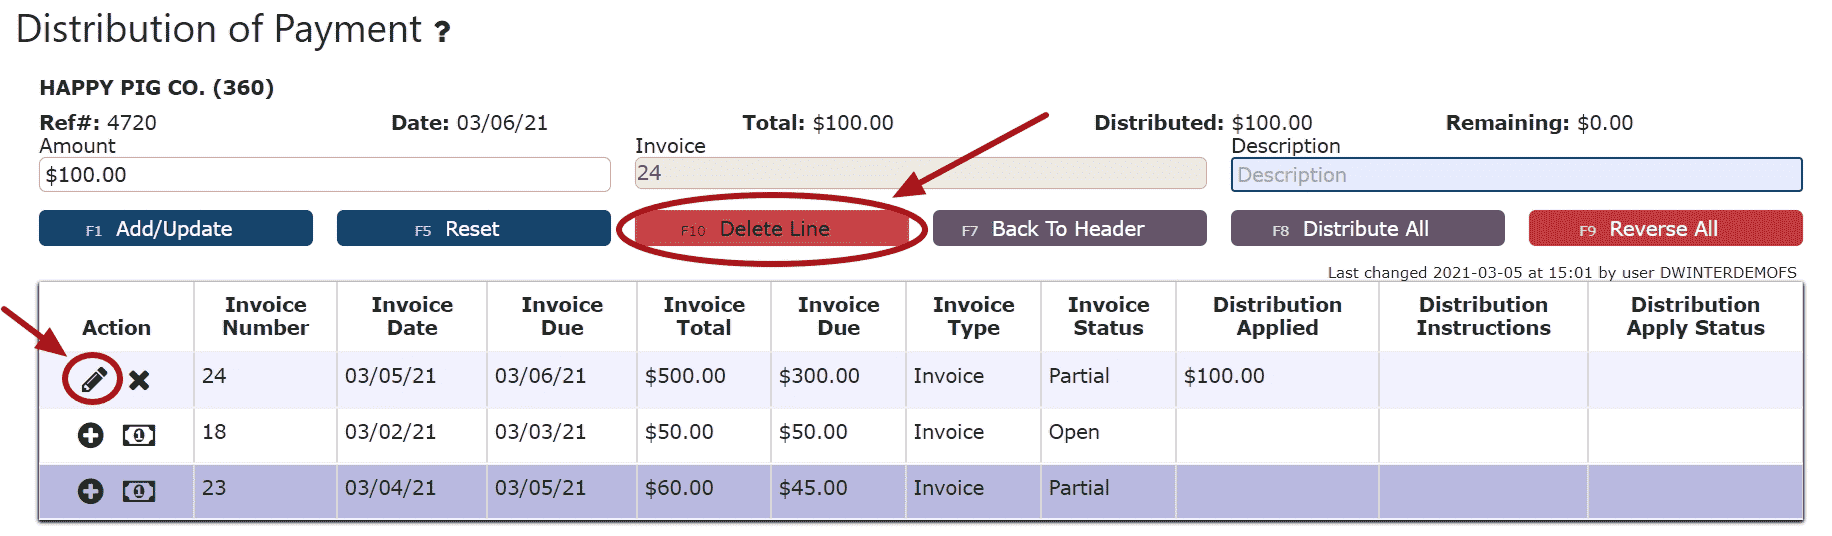The image size is (1832, 536).
Task: Select the Invoice Number column header
Action: click(x=265, y=316)
